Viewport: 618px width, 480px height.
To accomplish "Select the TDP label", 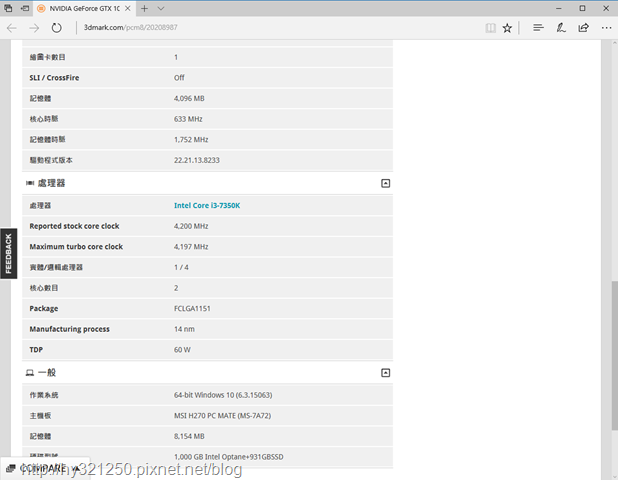I will click(36, 350).
